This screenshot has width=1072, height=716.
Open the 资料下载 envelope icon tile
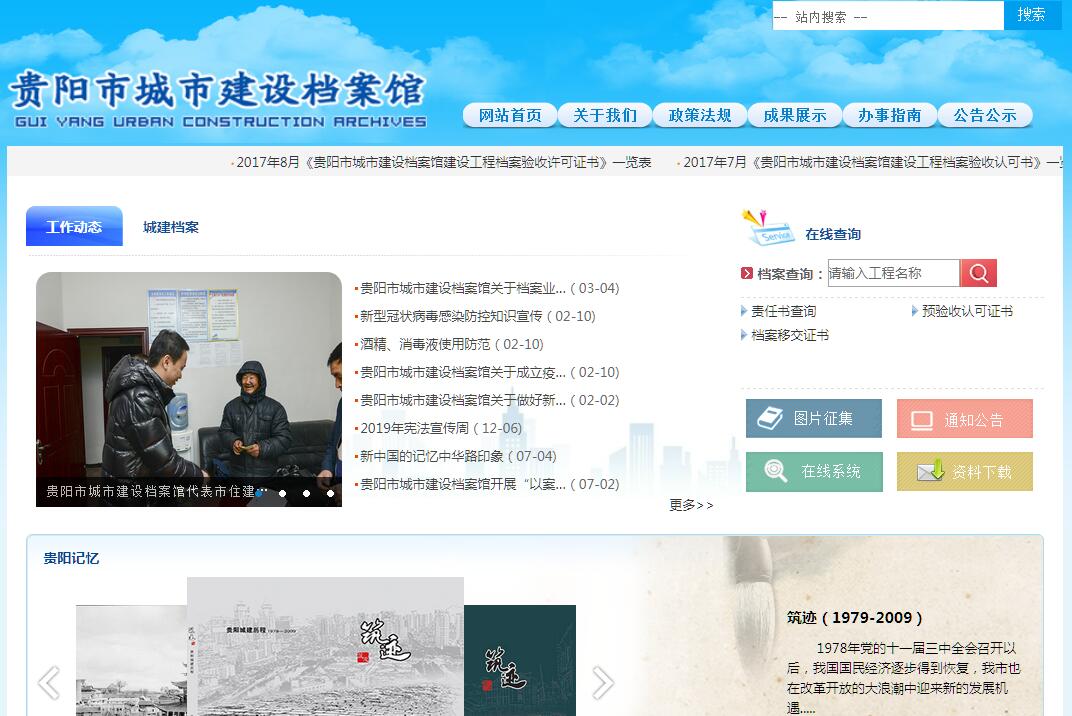(x=964, y=472)
